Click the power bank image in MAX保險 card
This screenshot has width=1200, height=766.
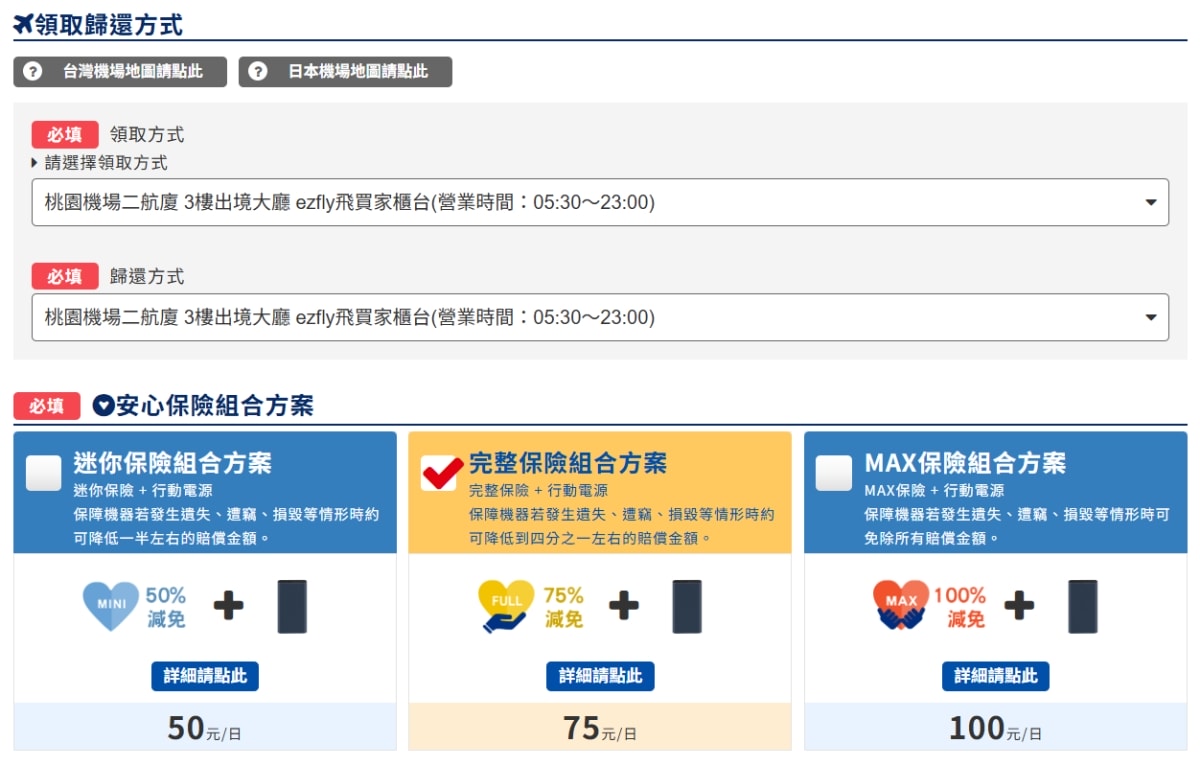click(x=1083, y=606)
